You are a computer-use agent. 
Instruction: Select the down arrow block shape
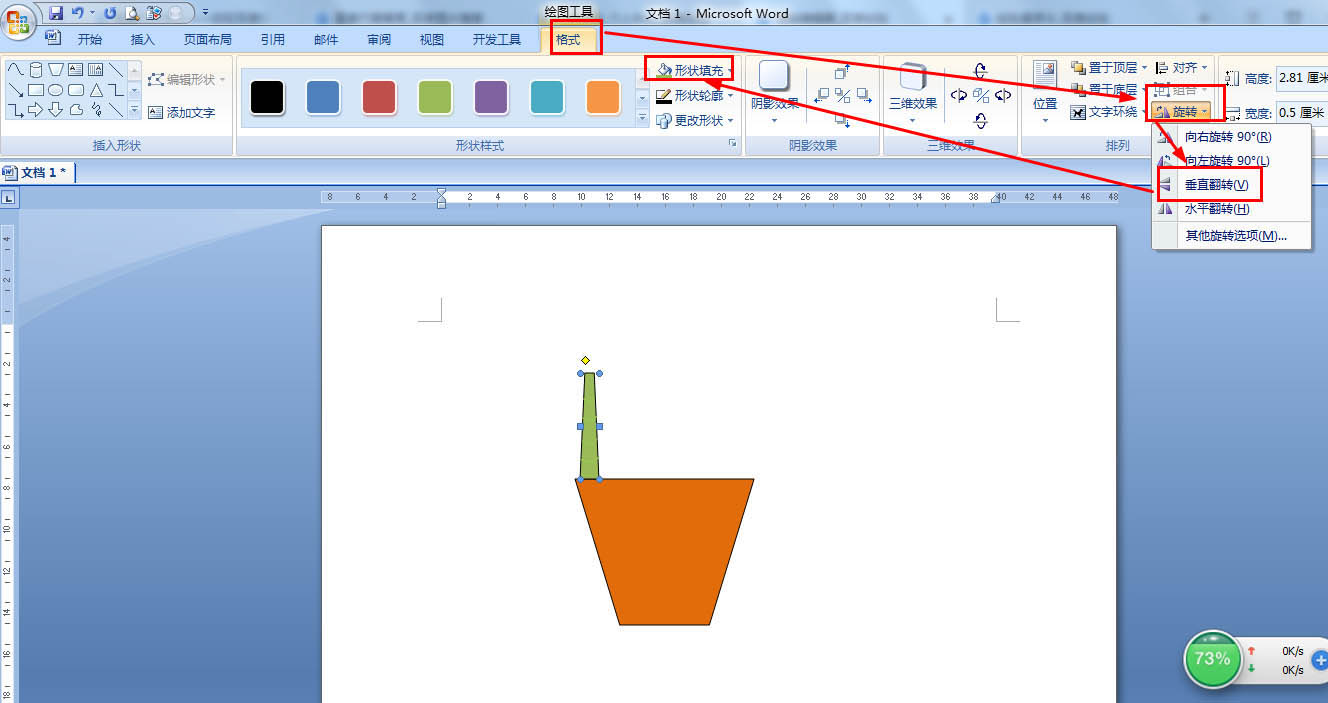coord(55,110)
